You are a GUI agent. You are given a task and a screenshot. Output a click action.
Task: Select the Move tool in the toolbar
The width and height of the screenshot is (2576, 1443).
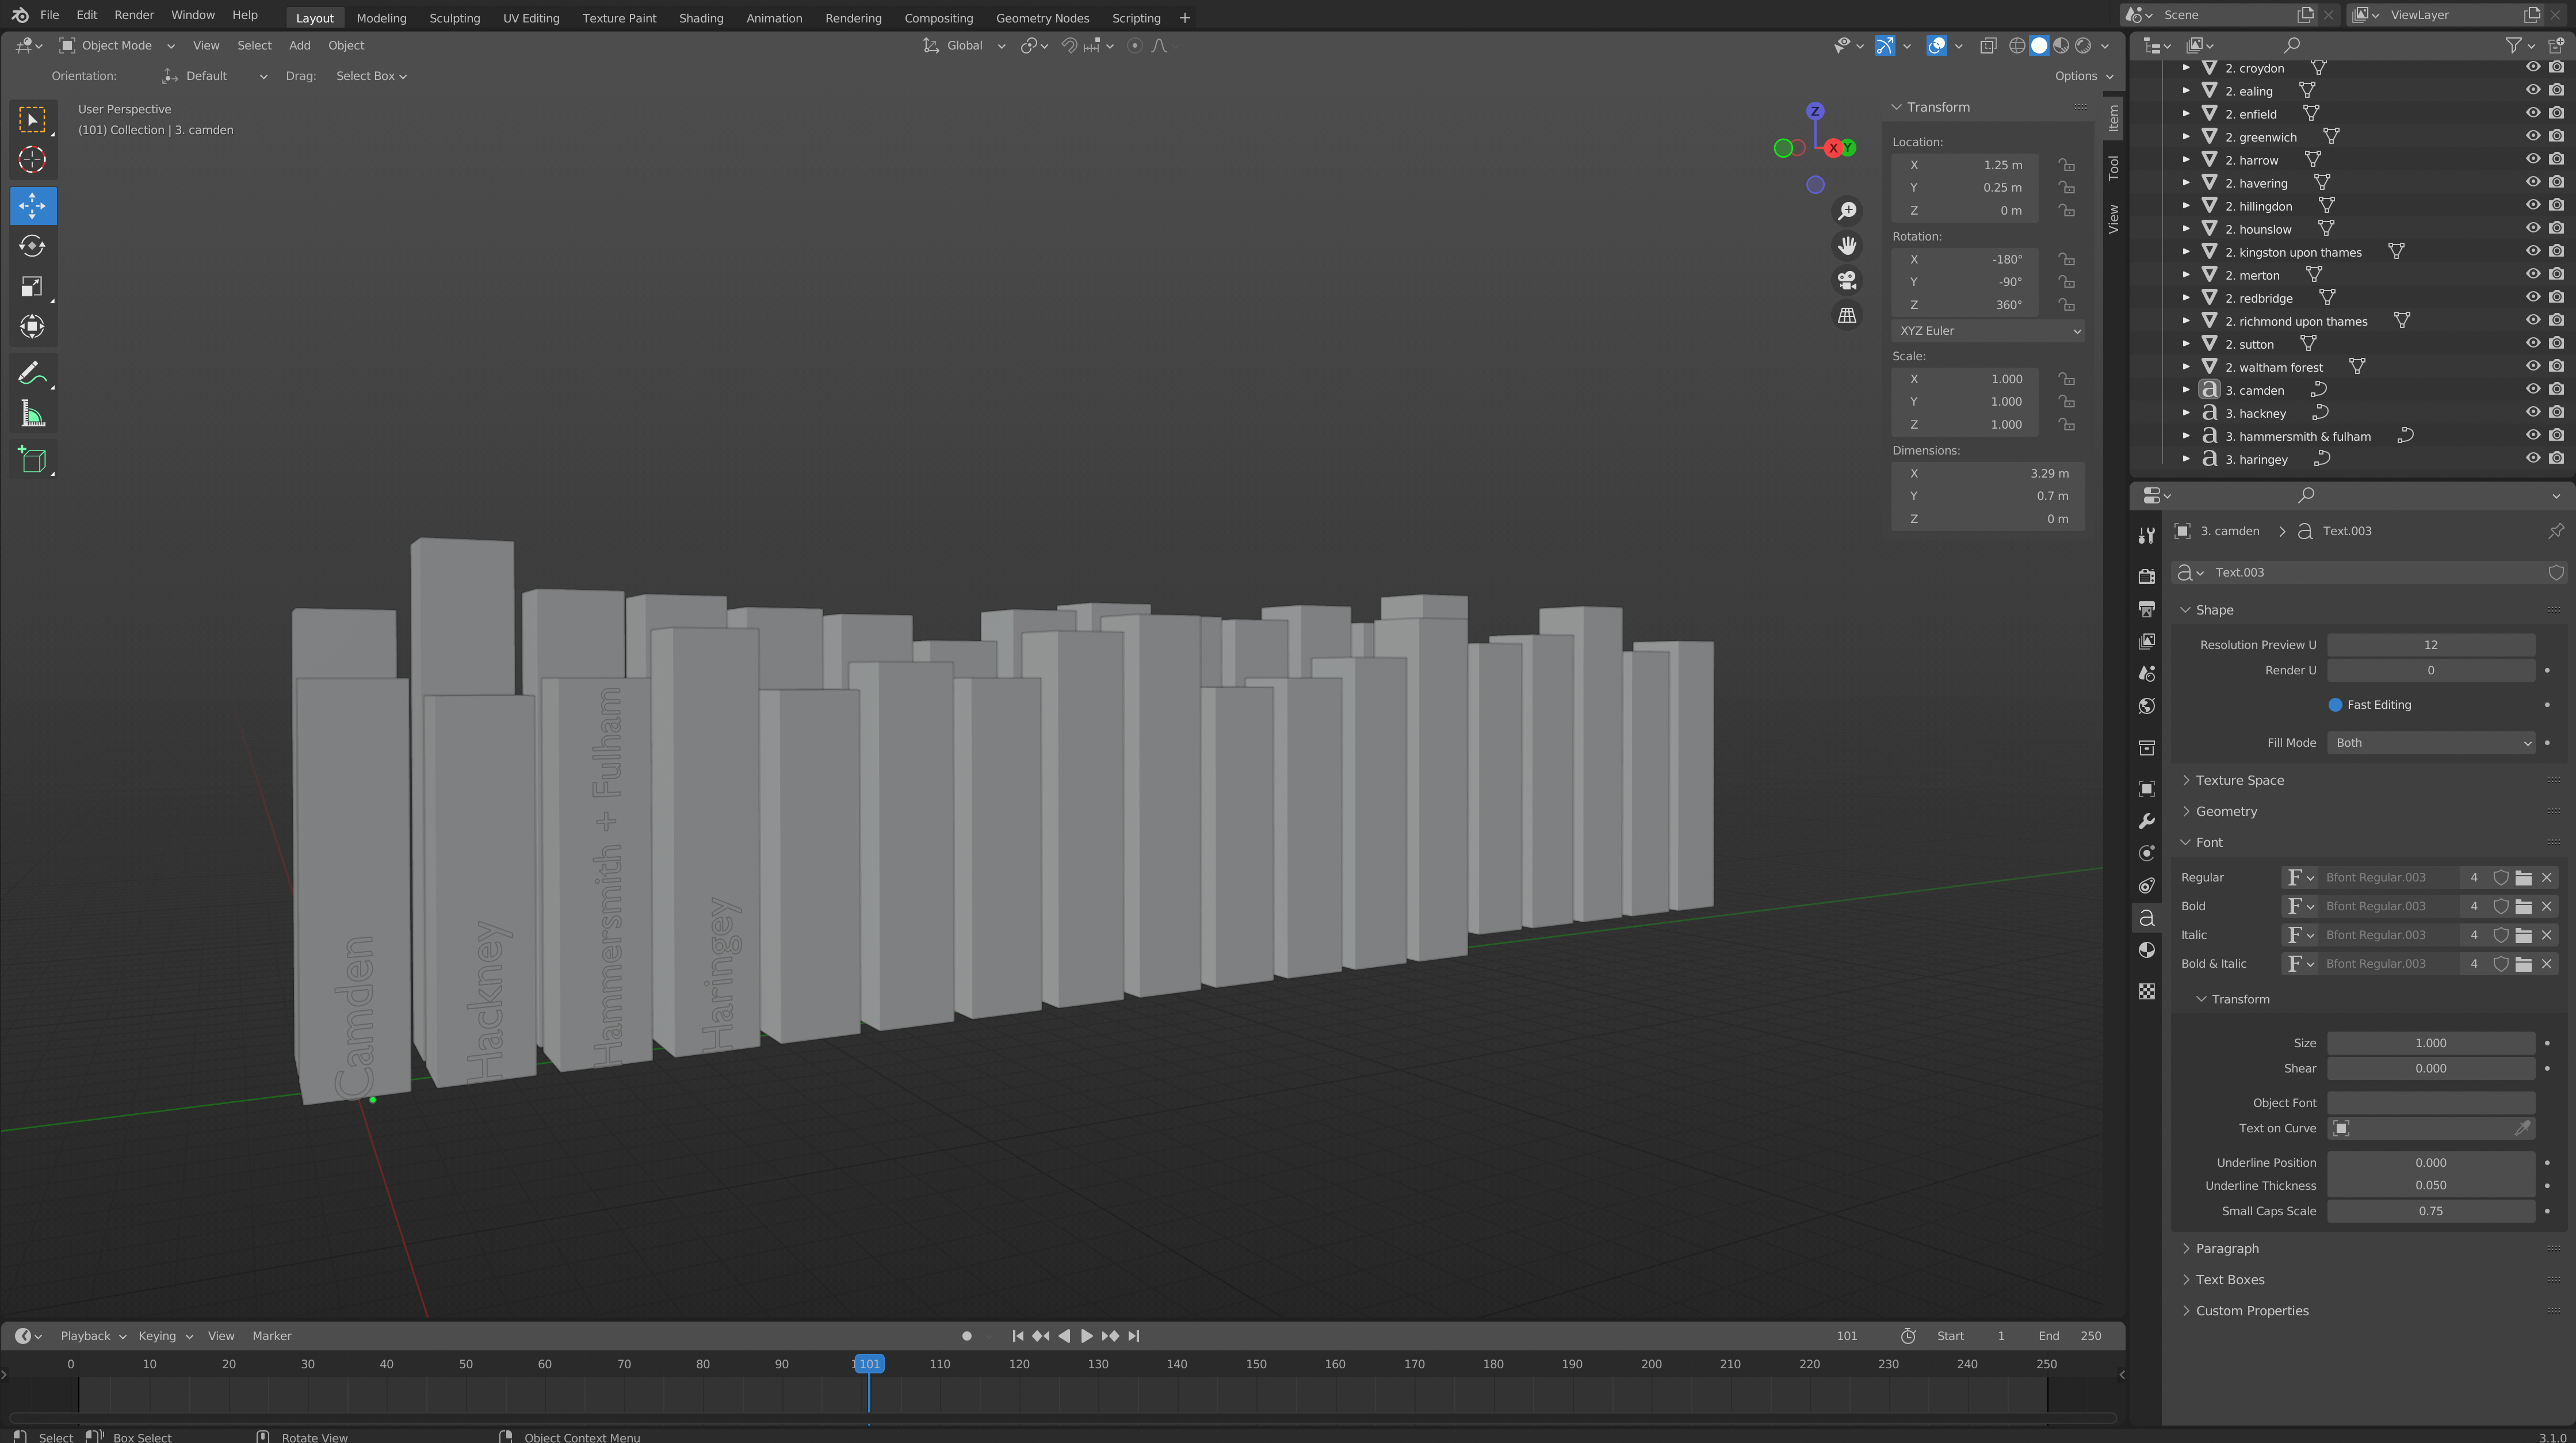click(x=33, y=206)
